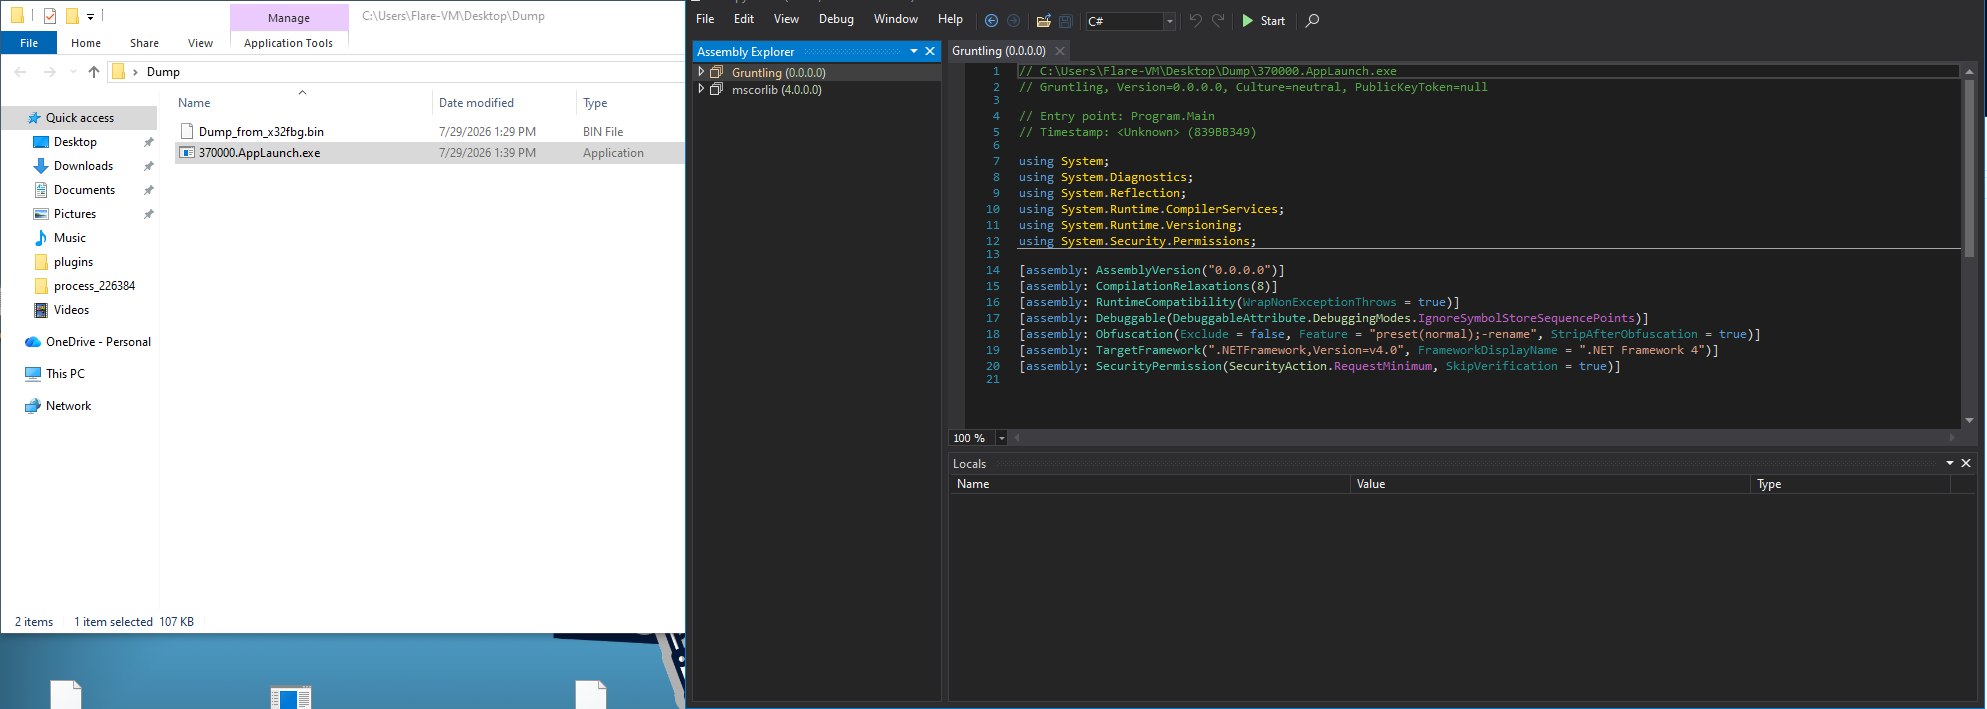Click the New folder icon in Explorer title bar
Image resolution: width=1987 pixels, height=709 pixels.
pos(72,16)
